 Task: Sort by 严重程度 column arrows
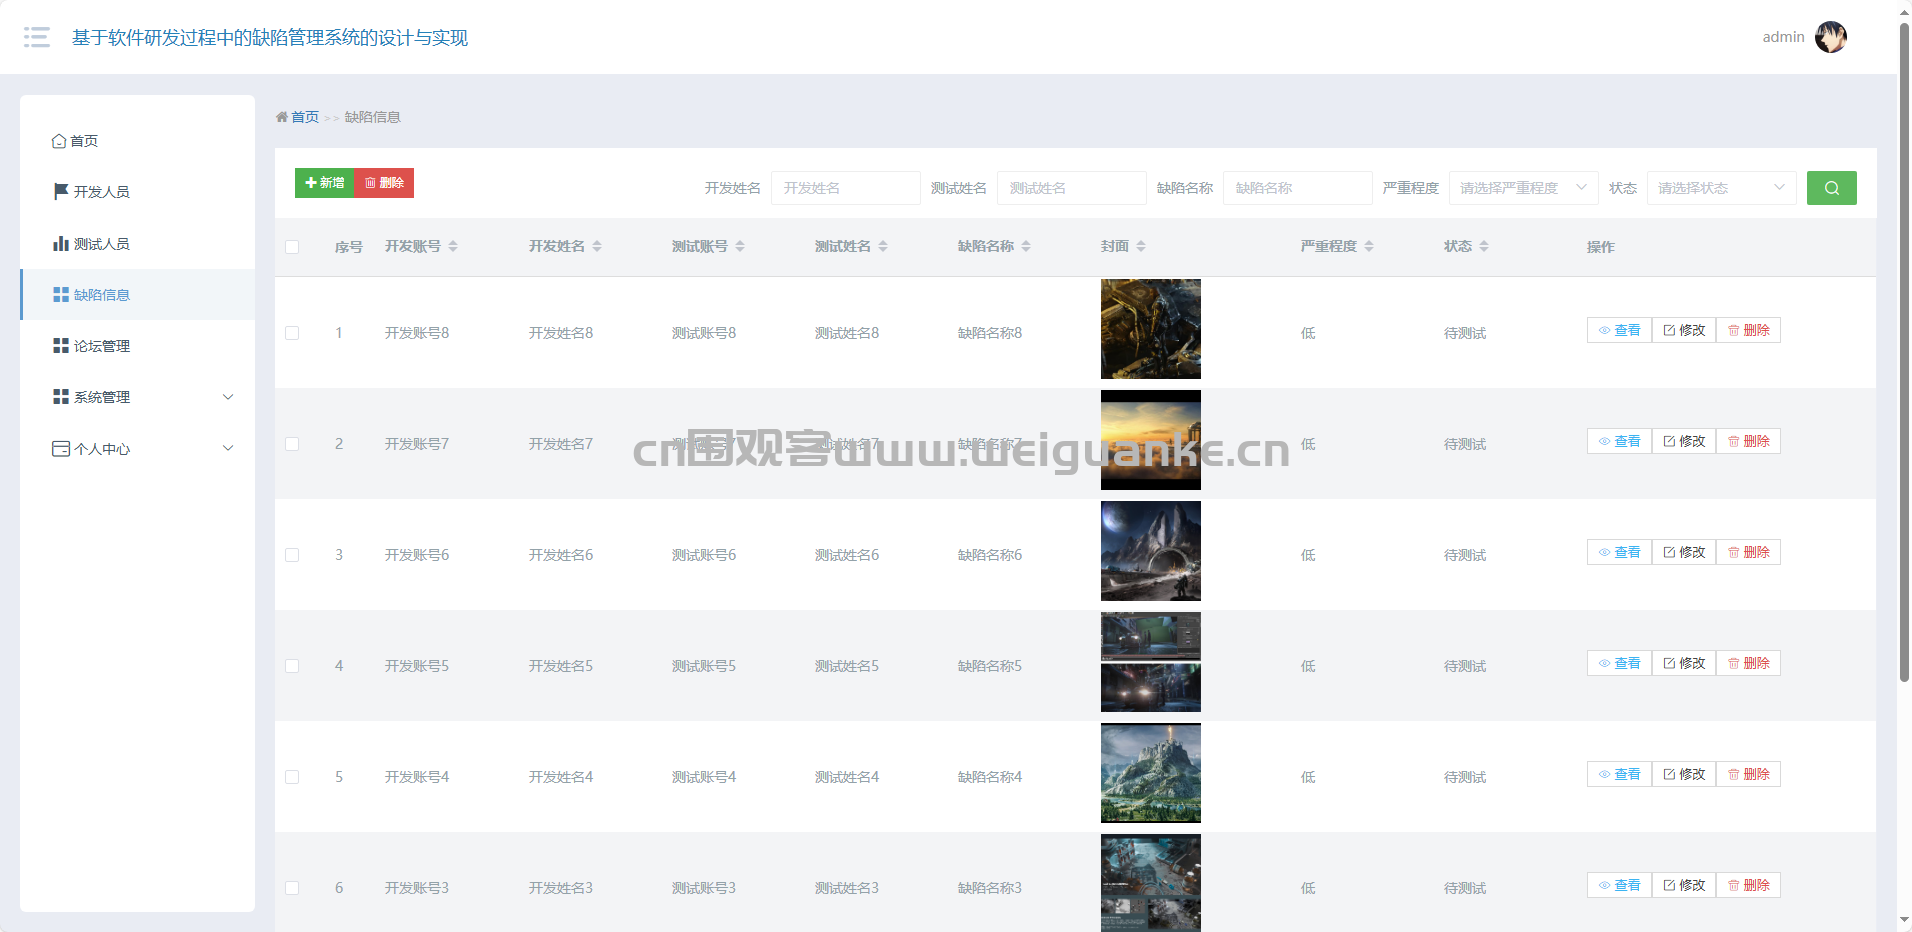click(1369, 246)
